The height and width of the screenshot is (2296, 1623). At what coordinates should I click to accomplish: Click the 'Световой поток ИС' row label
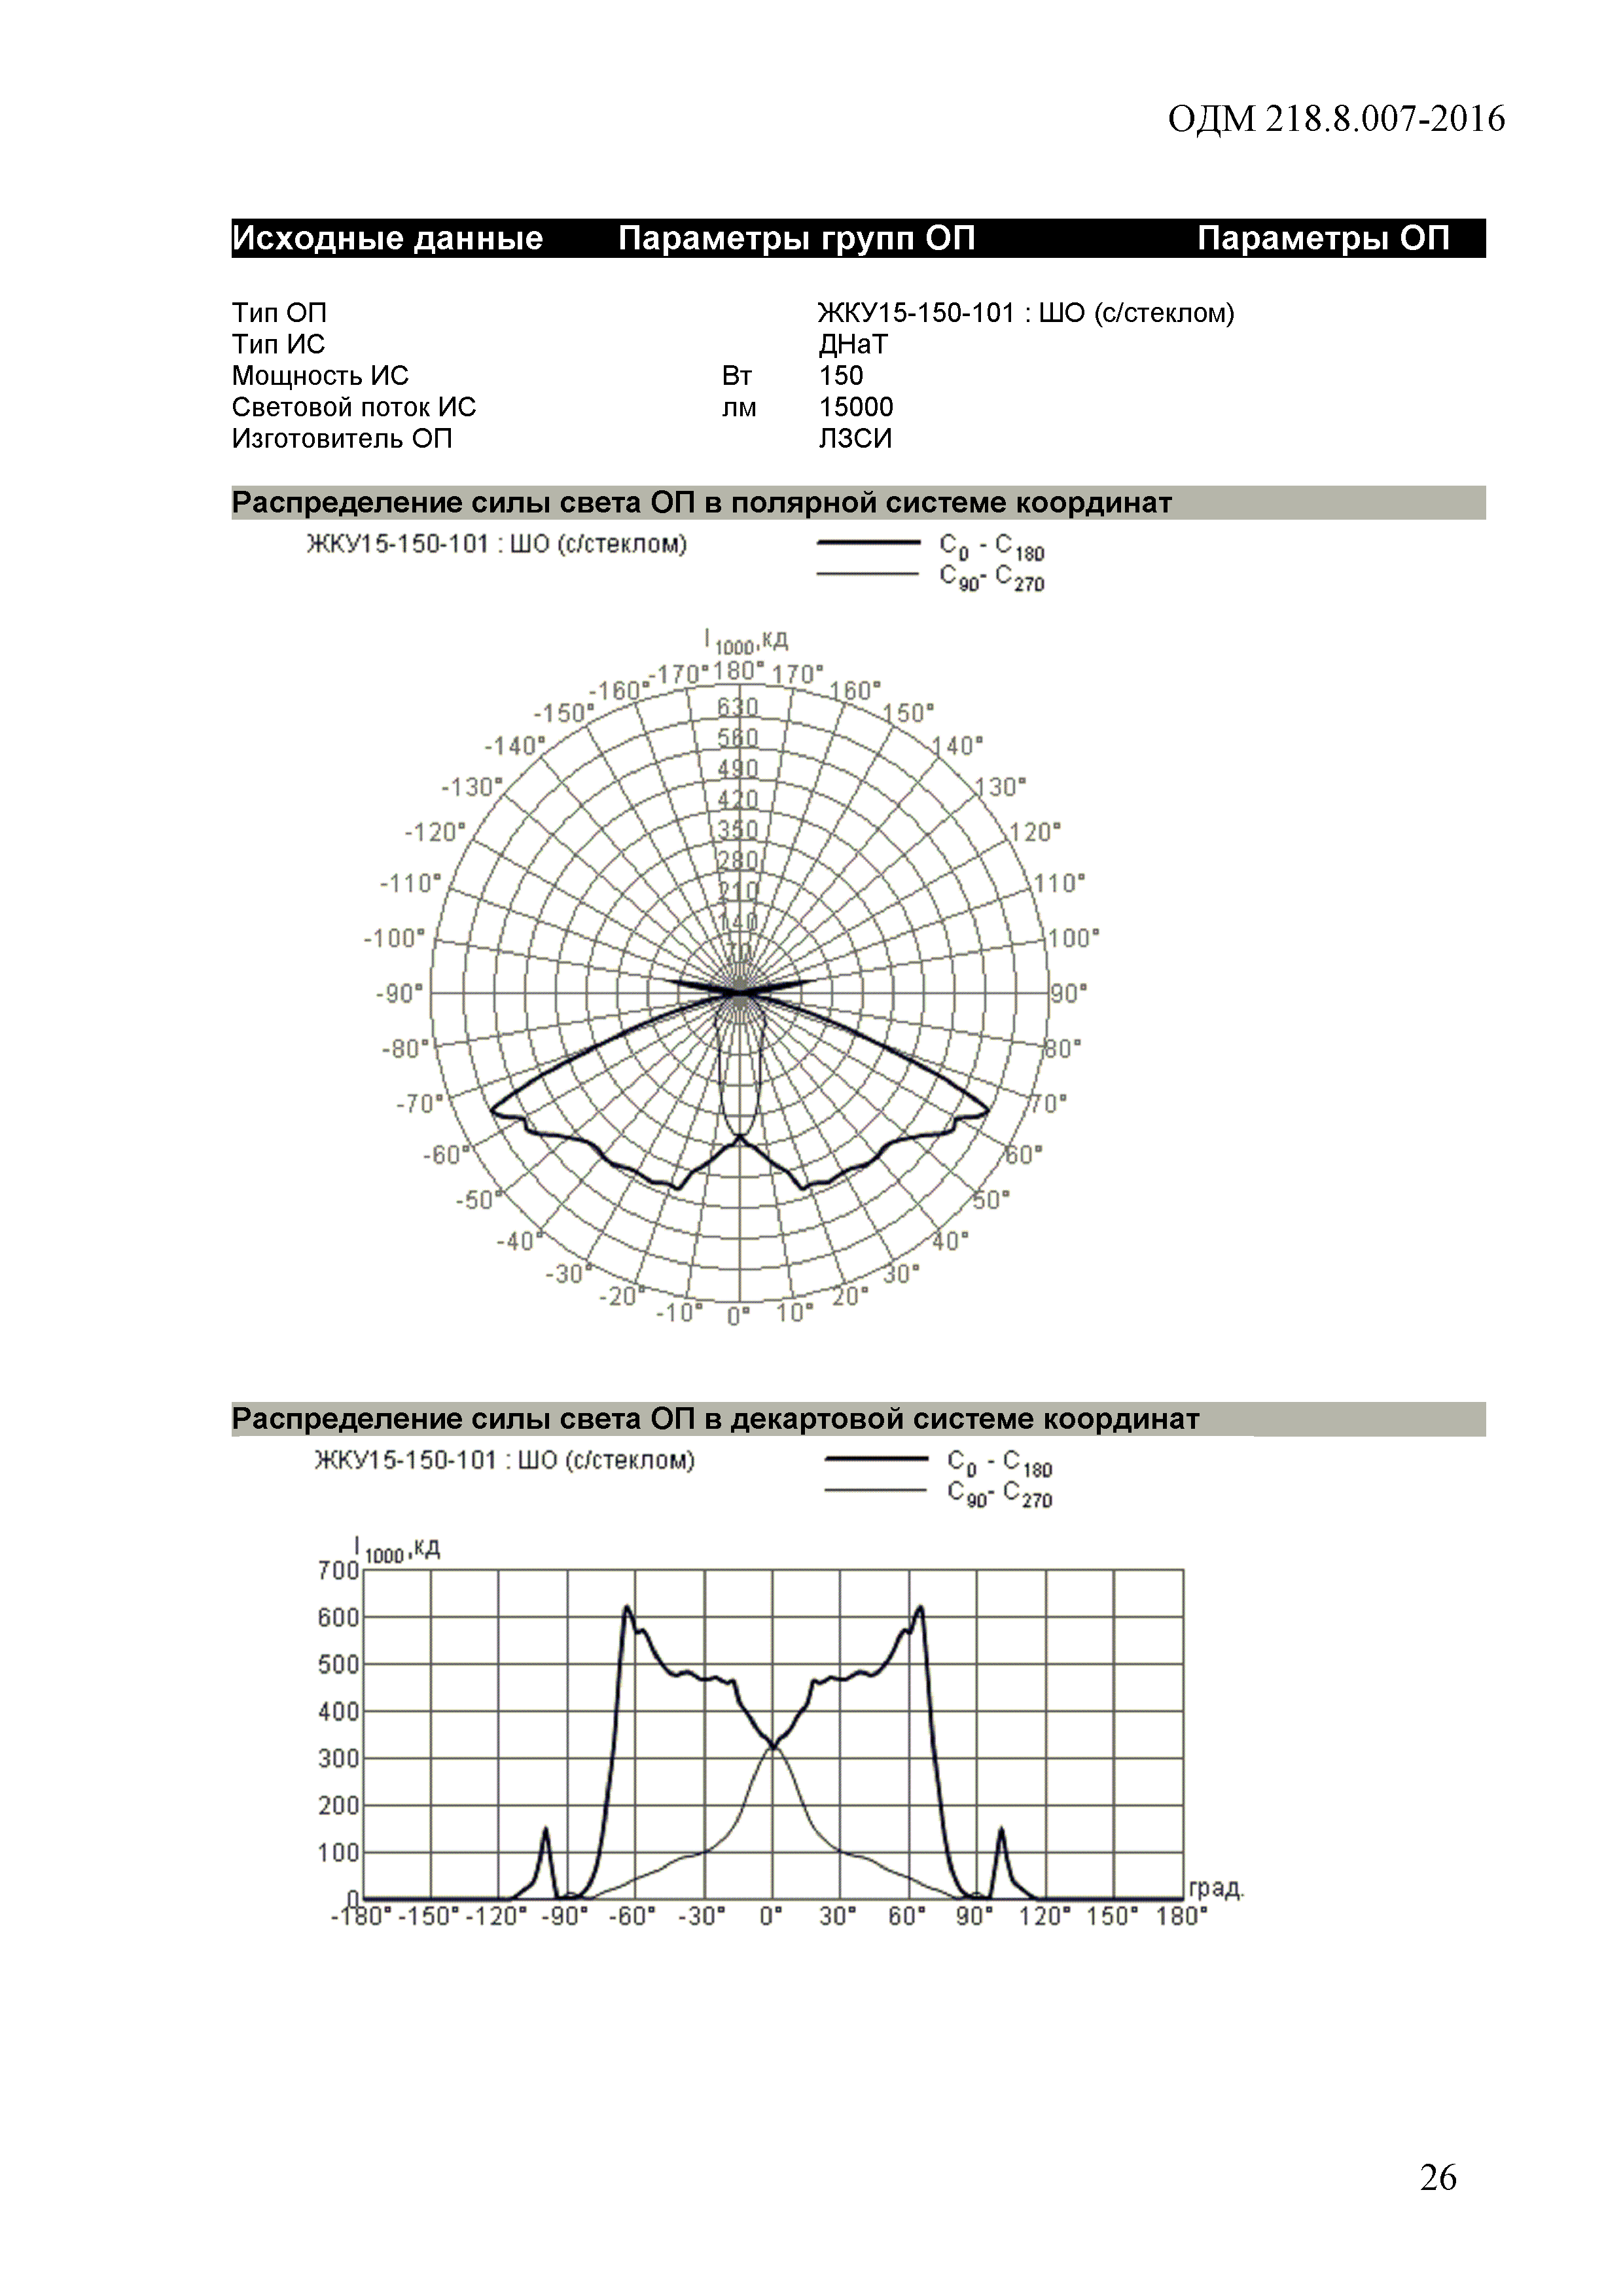coord(354,407)
